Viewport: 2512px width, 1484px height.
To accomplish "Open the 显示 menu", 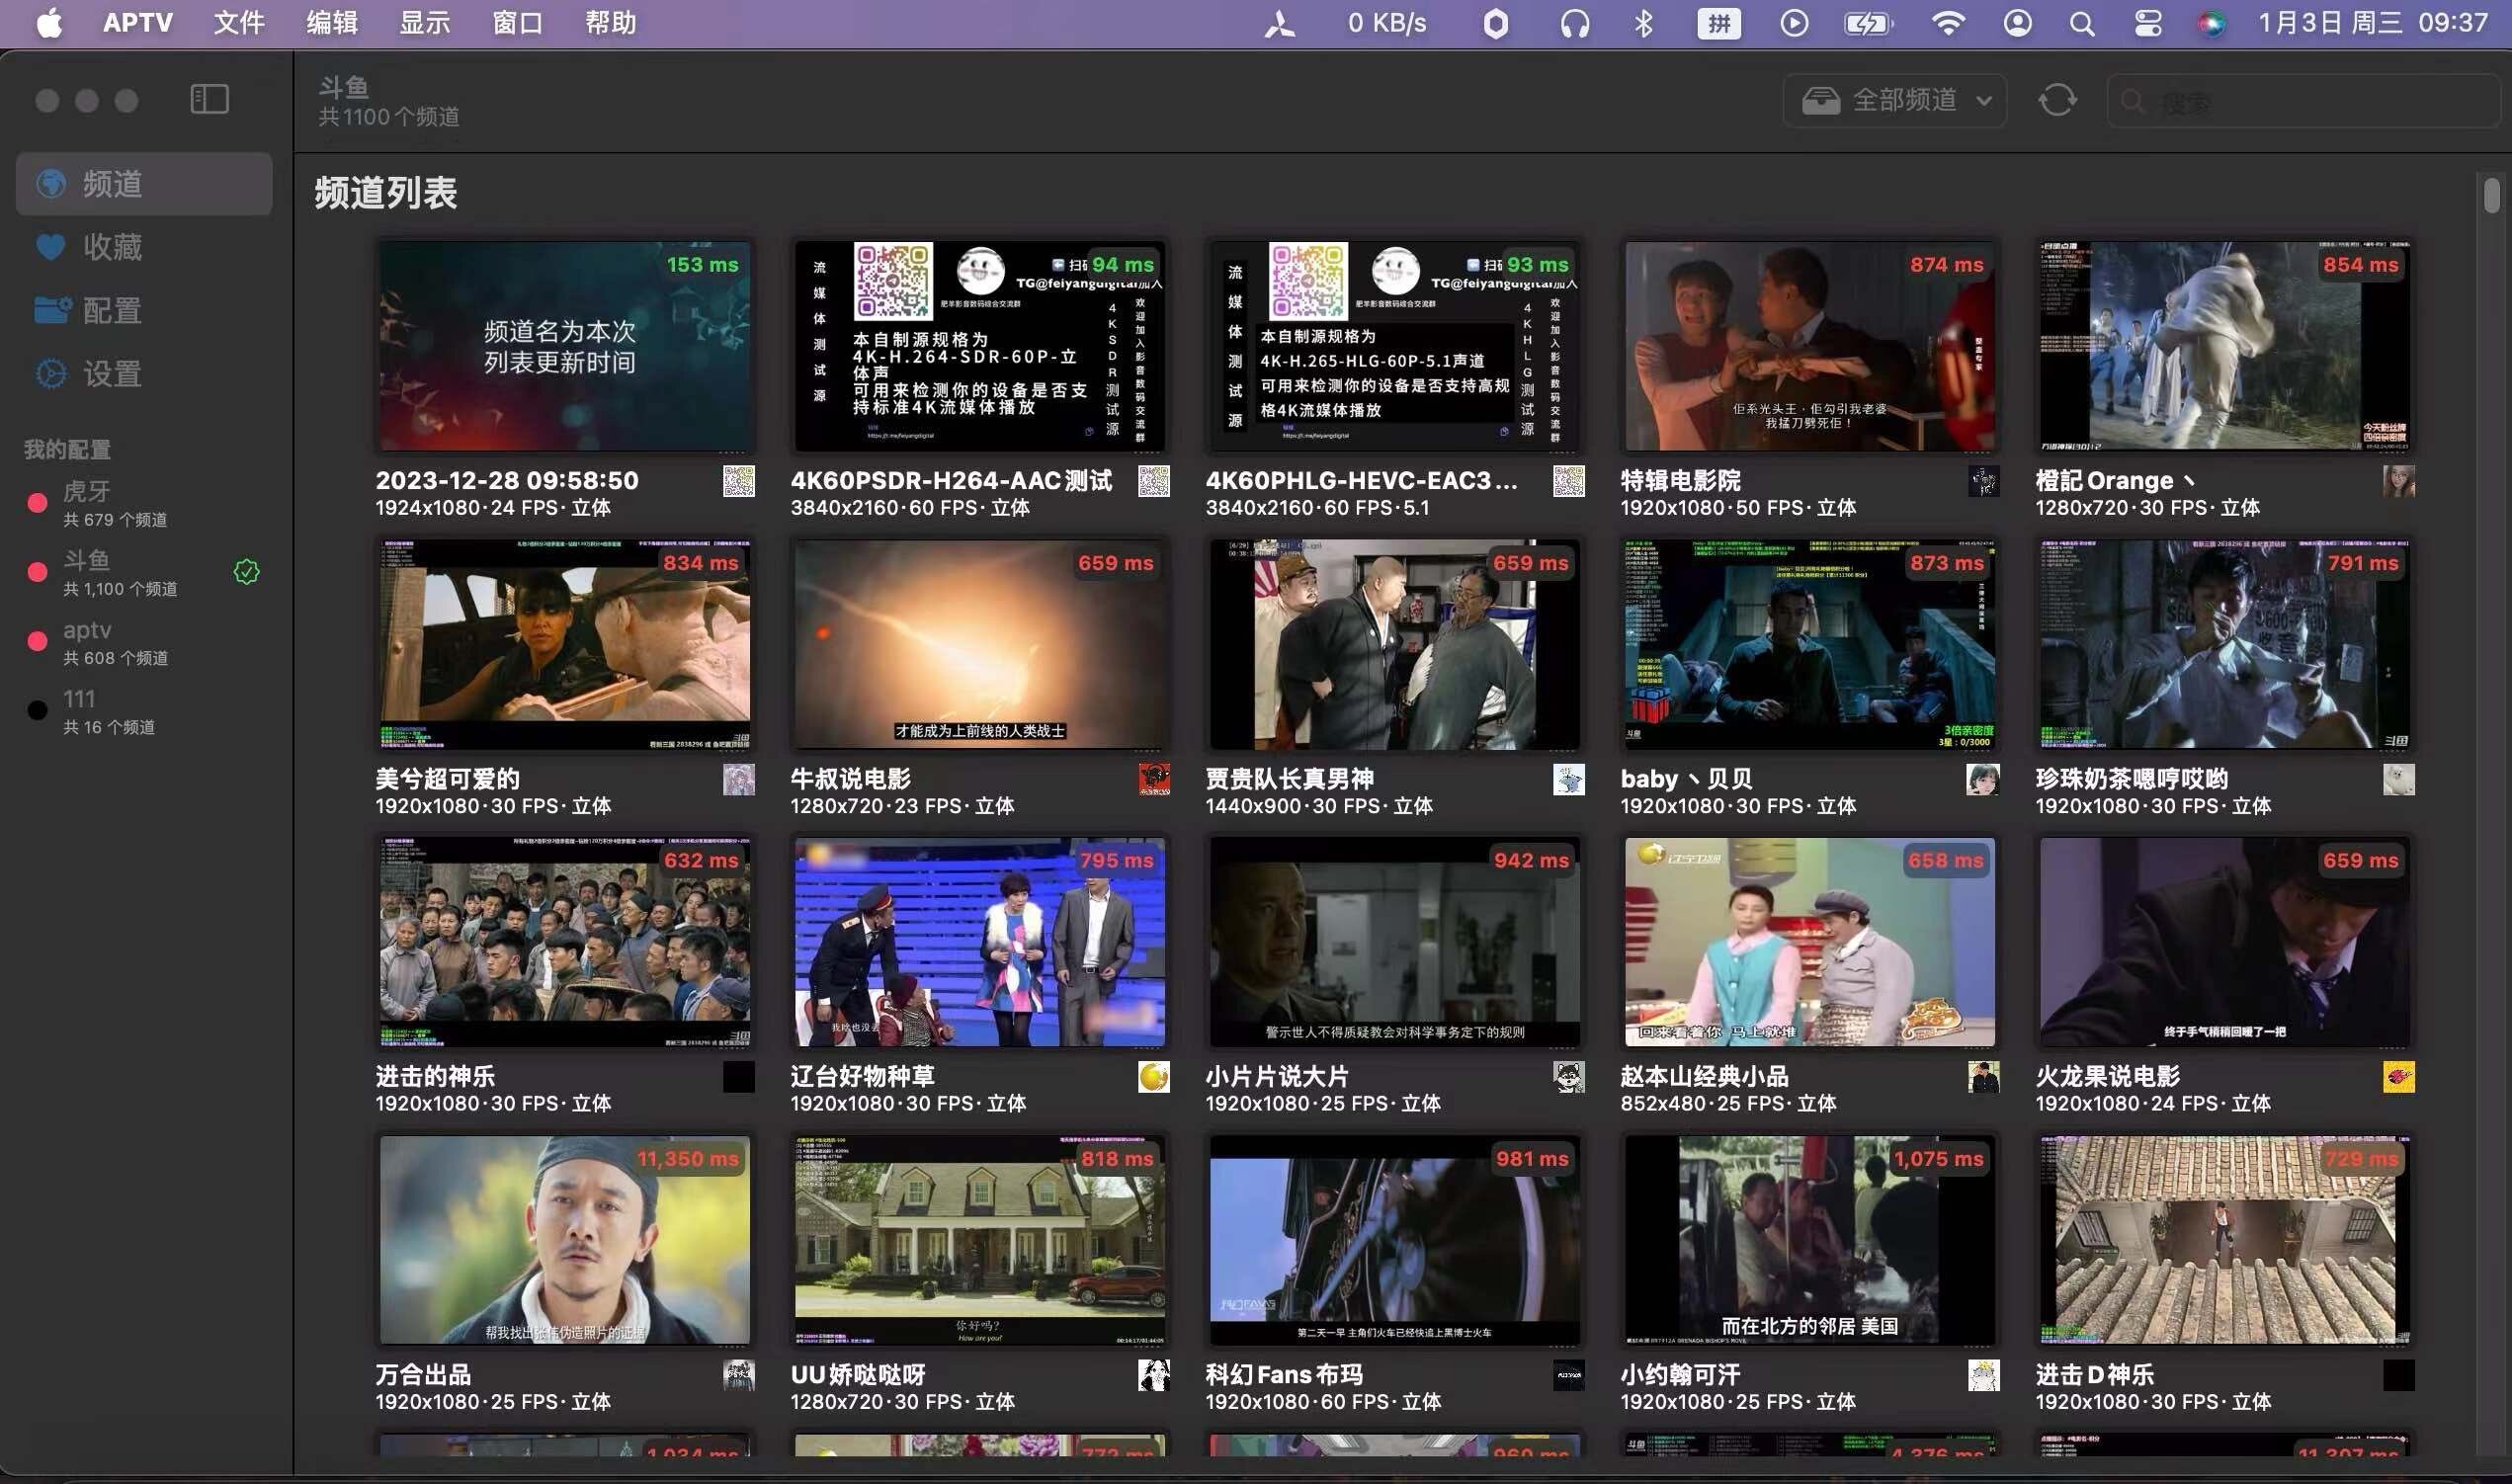I will tap(425, 23).
